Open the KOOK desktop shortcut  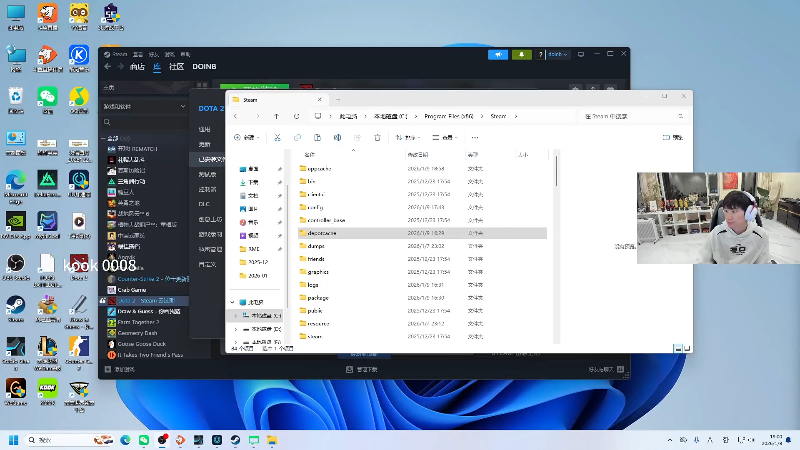tap(47, 392)
